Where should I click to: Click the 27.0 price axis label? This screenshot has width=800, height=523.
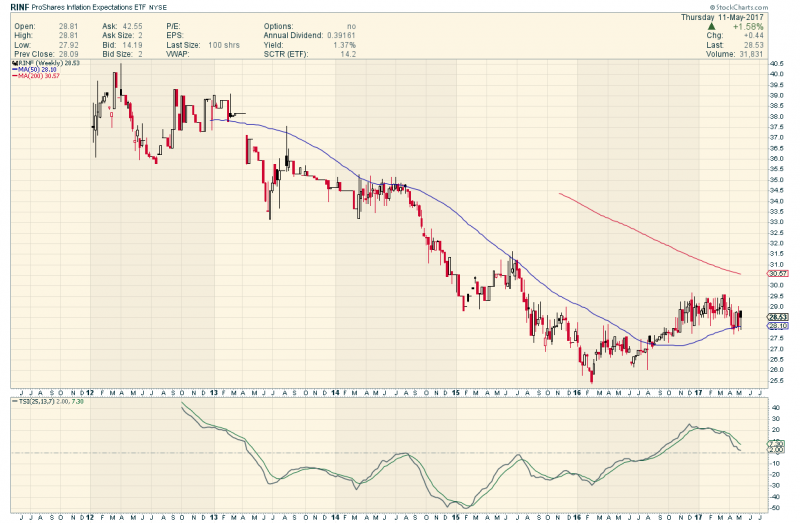point(778,349)
